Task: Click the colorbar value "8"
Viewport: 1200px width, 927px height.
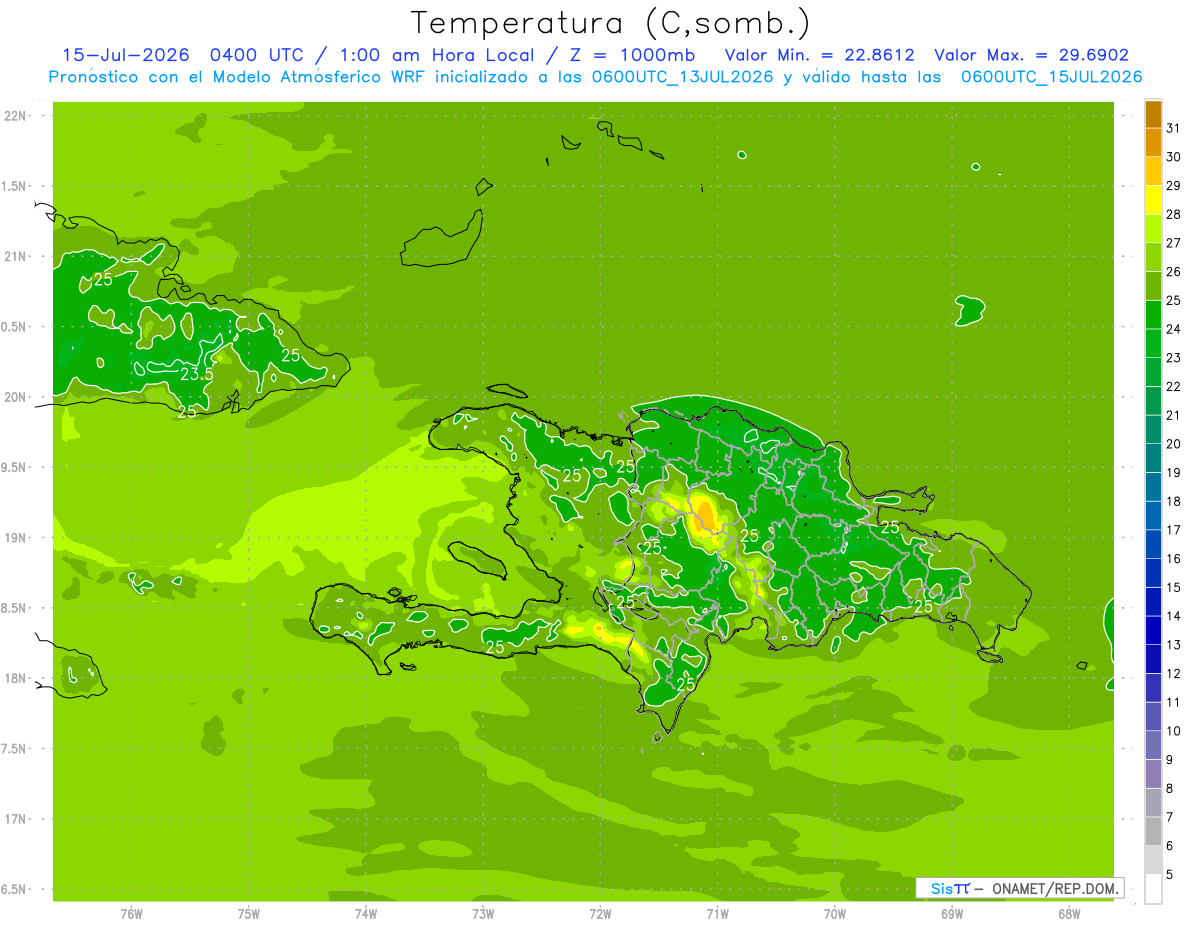Action: tap(1170, 789)
